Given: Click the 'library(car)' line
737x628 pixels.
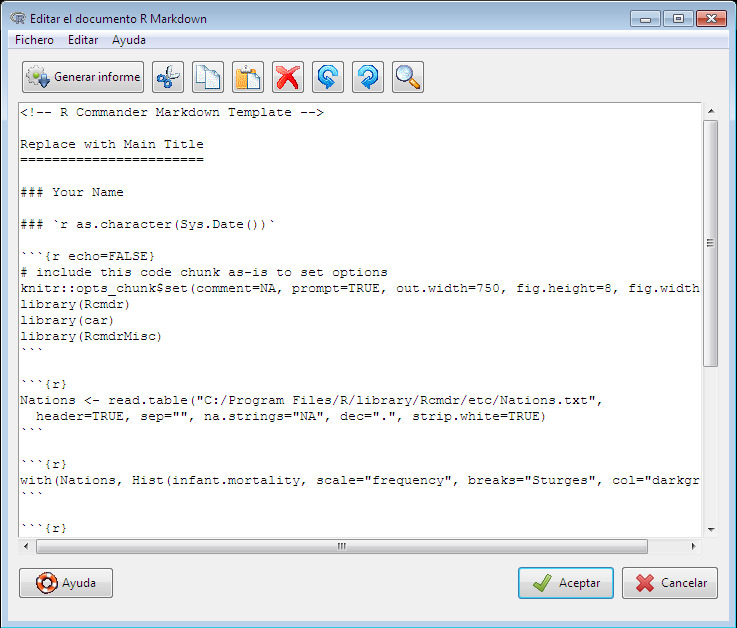Looking at the screenshot, I should [x=67, y=320].
